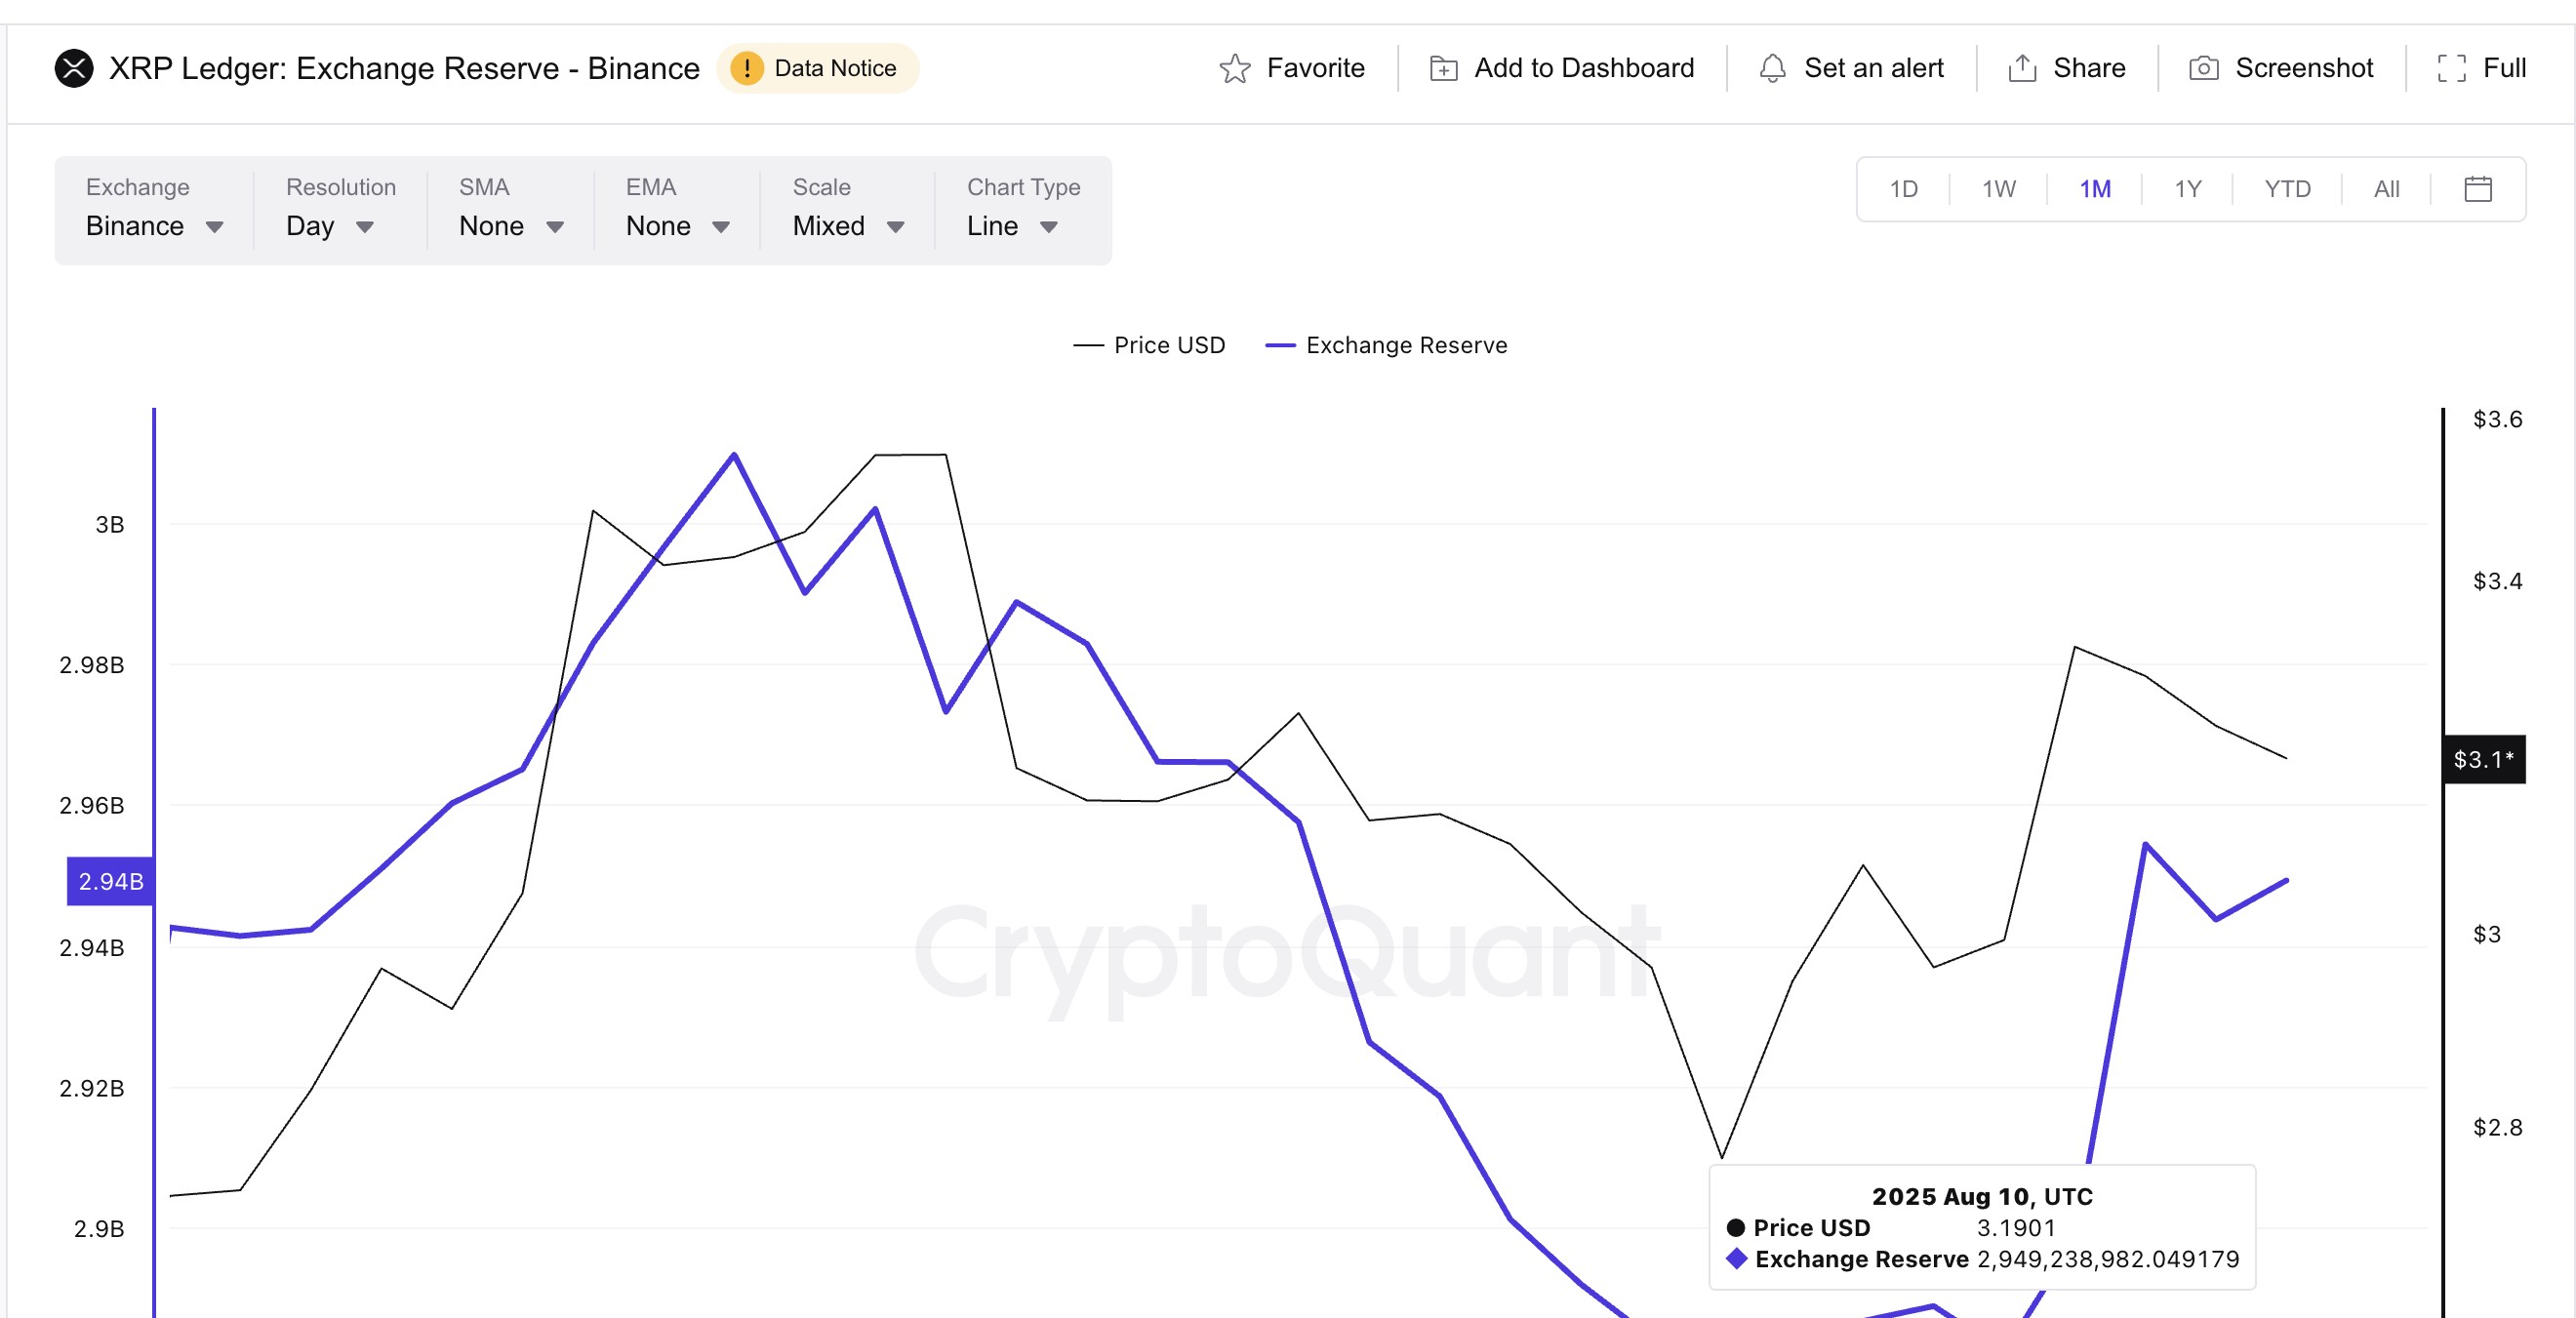Image resolution: width=2576 pixels, height=1318 pixels.
Task: Click the $2.8 right axis label
Action: (x=2497, y=1127)
